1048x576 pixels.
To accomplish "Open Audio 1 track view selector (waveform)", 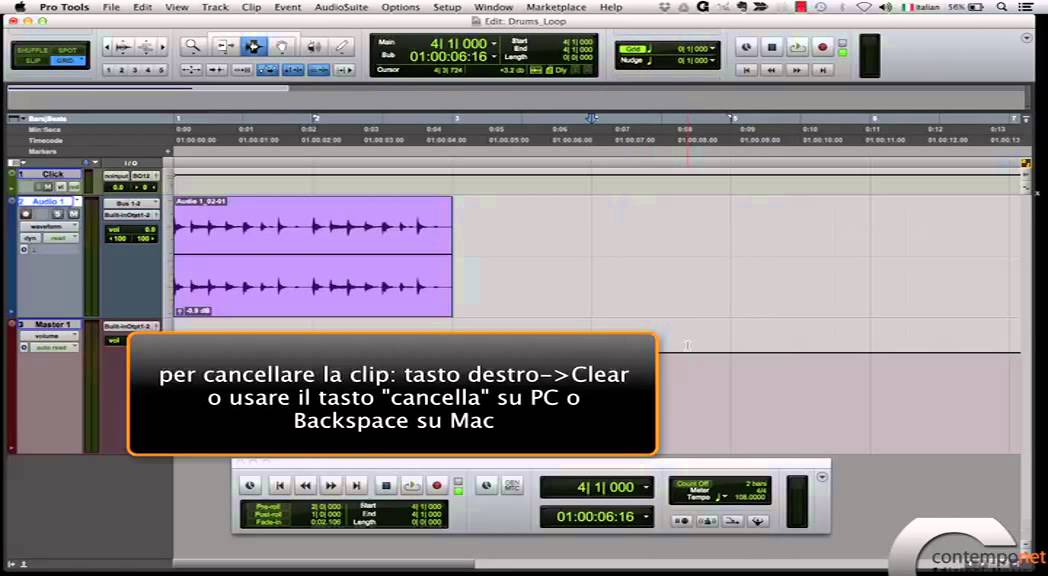I will coord(49,227).
